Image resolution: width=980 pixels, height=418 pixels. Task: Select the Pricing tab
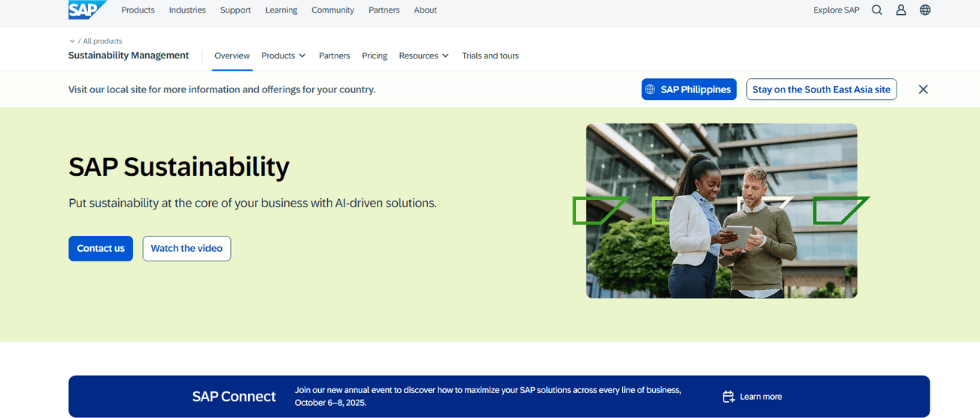click(x=374, y=56)
